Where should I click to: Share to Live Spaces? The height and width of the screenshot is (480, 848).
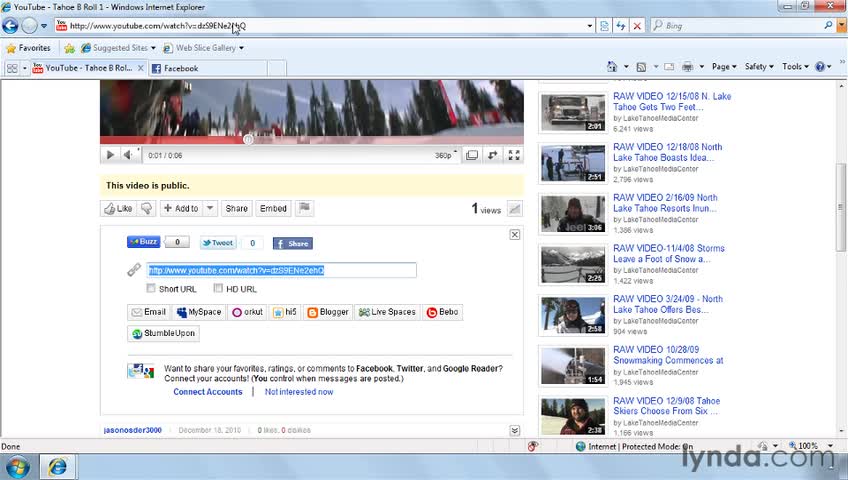tap(387, 312)
